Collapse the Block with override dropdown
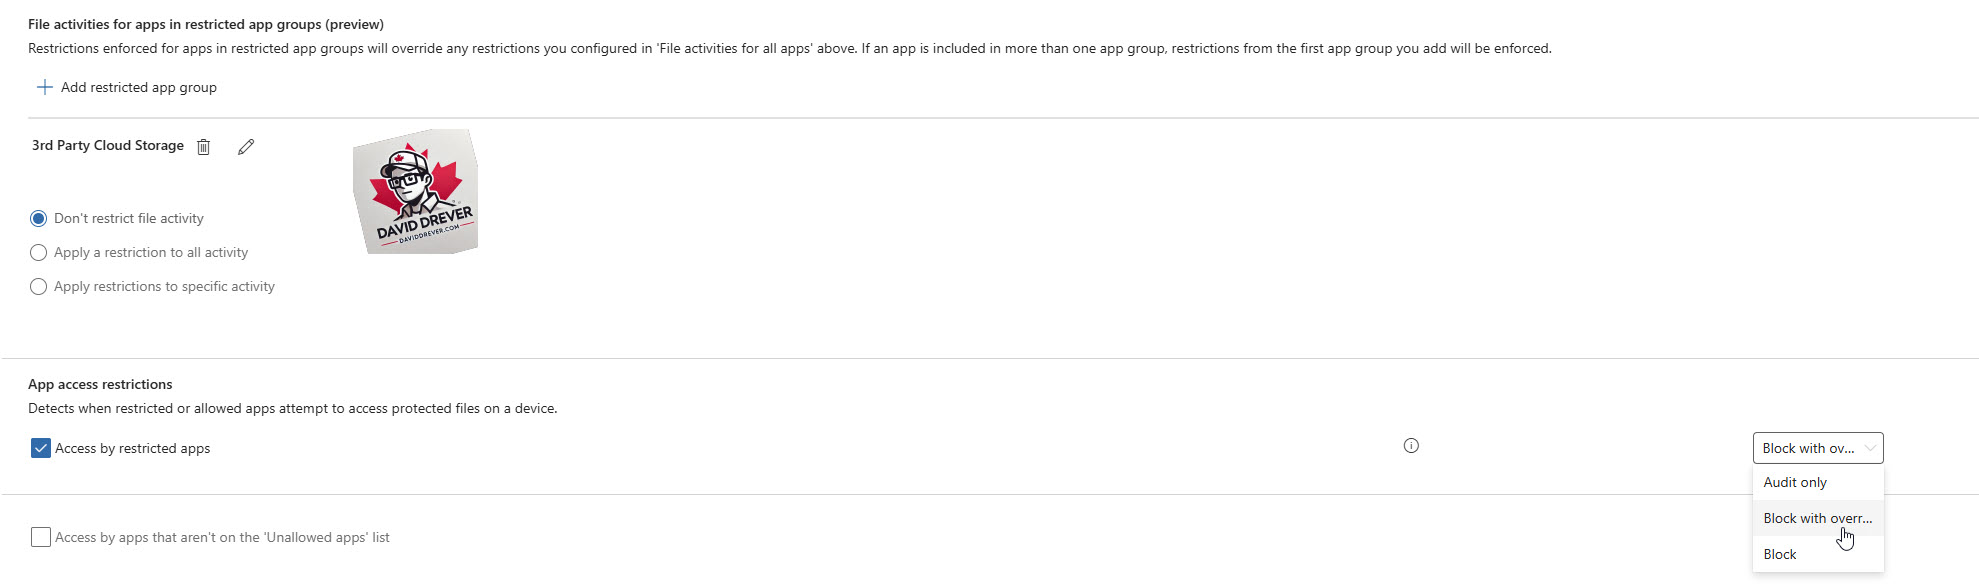The height and width of the screenshot is (584, 1979). coord(1818,448)
